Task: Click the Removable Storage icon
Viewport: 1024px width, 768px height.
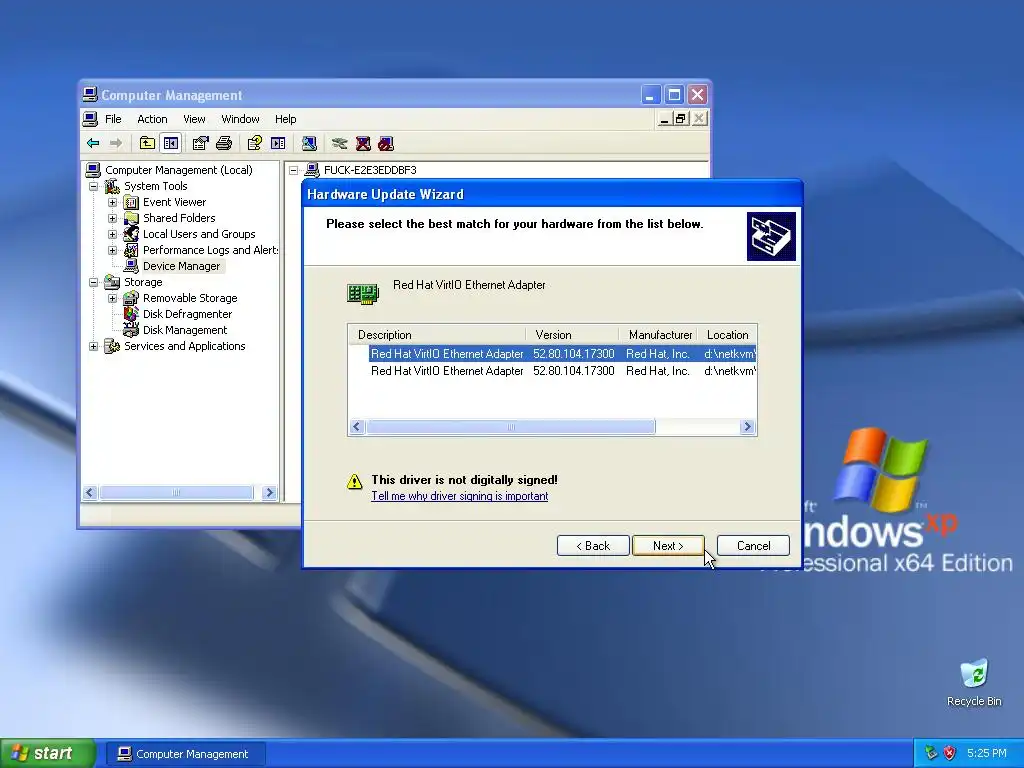Action: point(131,298)
